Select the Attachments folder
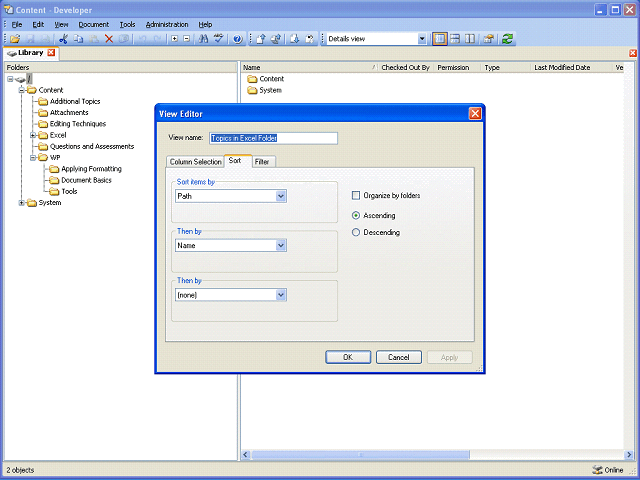The width and height of the screenshot is (640, 480). [x=69, y=113]
